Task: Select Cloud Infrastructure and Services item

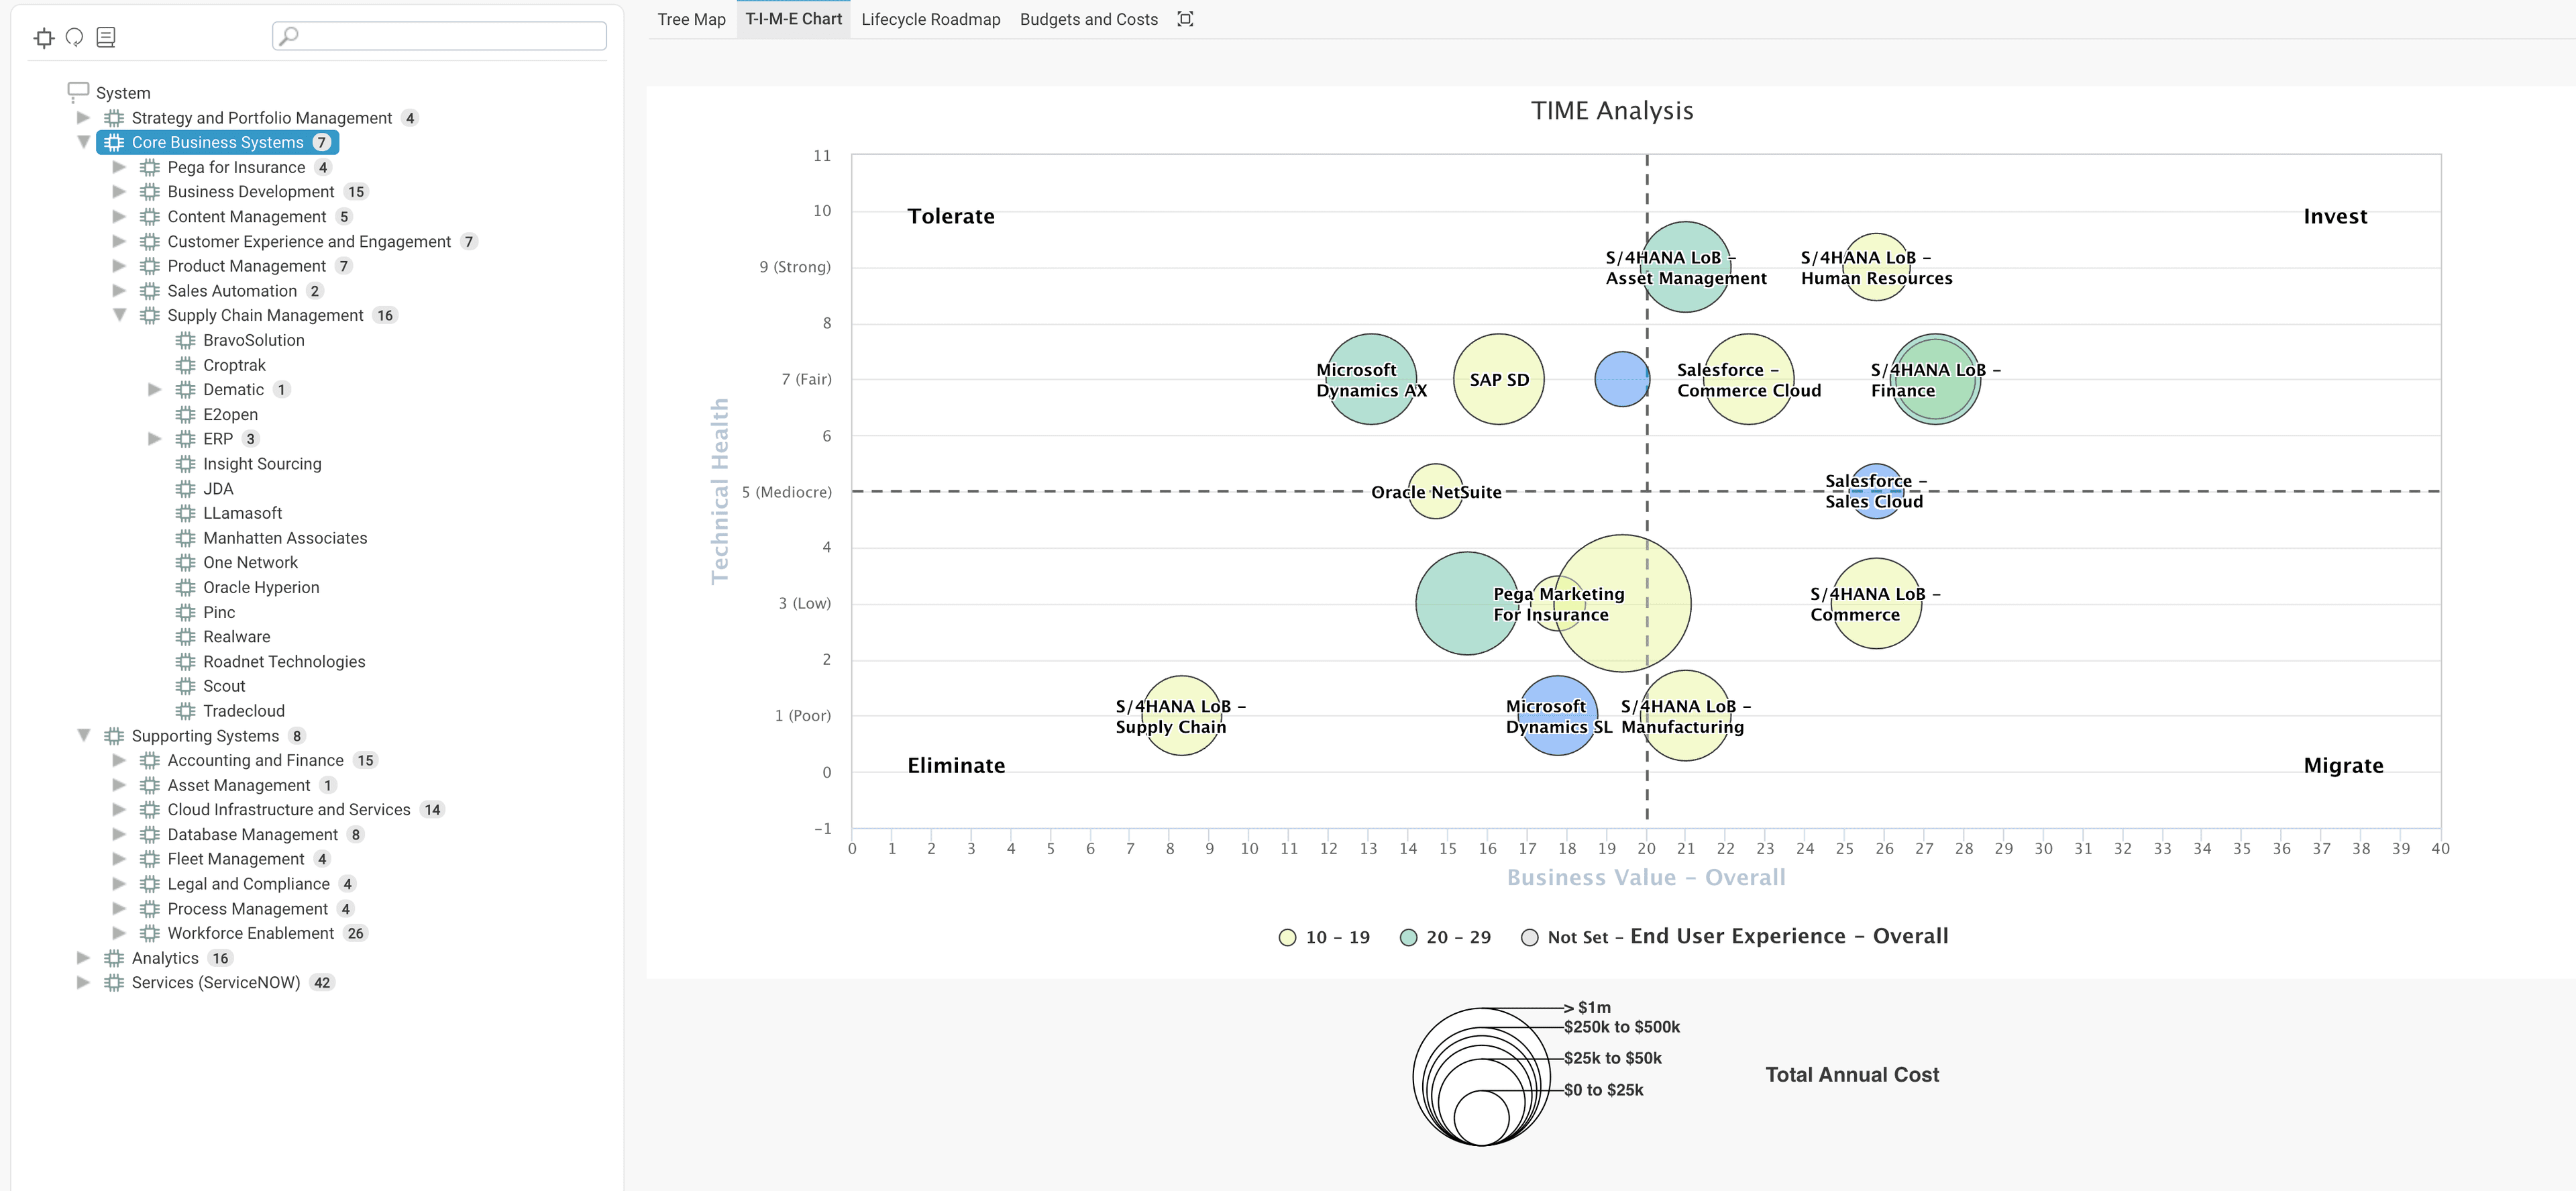Action: coord(289,810)
